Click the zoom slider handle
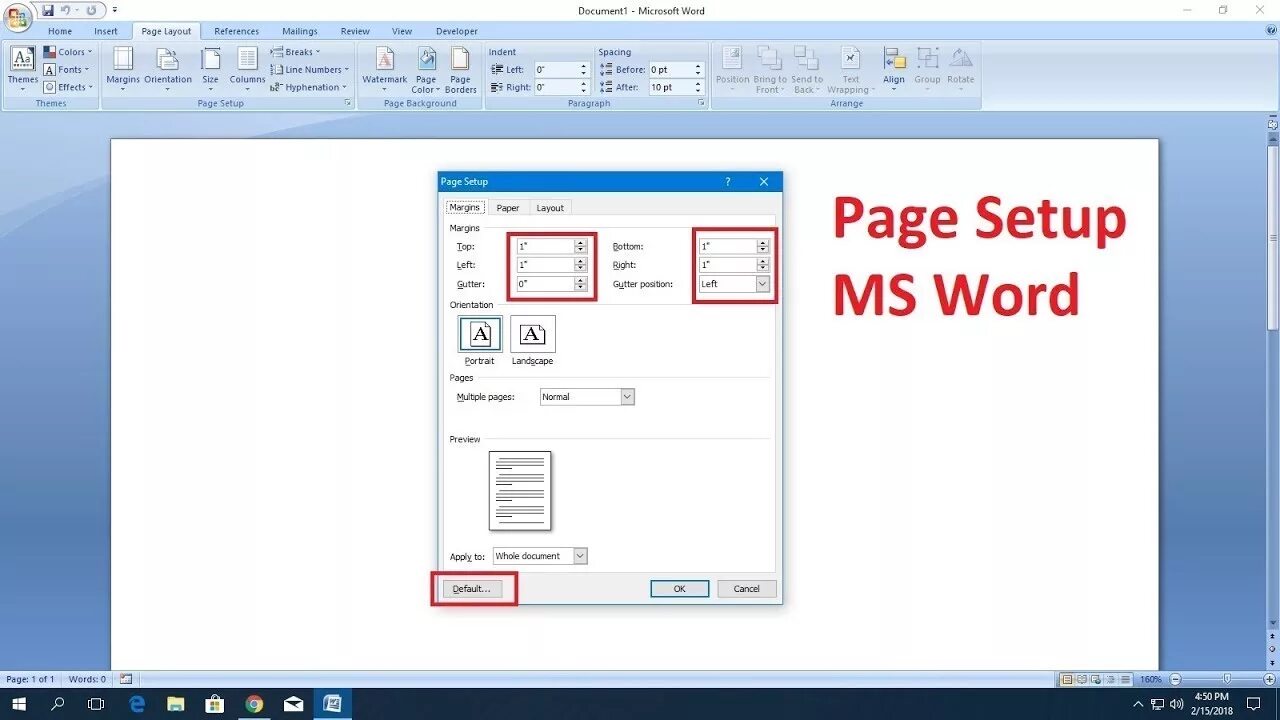 pyautogui.click(x=1227, y=679)
